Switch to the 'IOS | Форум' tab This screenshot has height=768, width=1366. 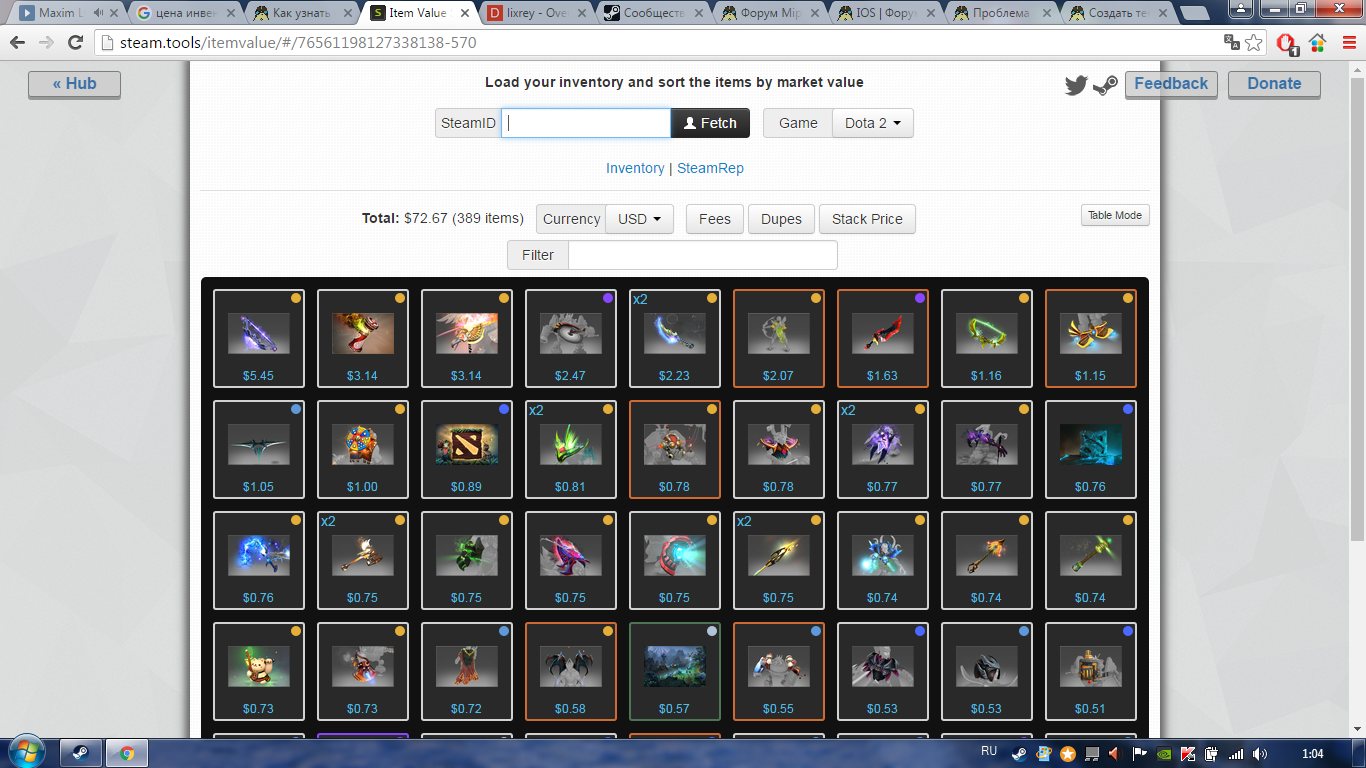888,14
